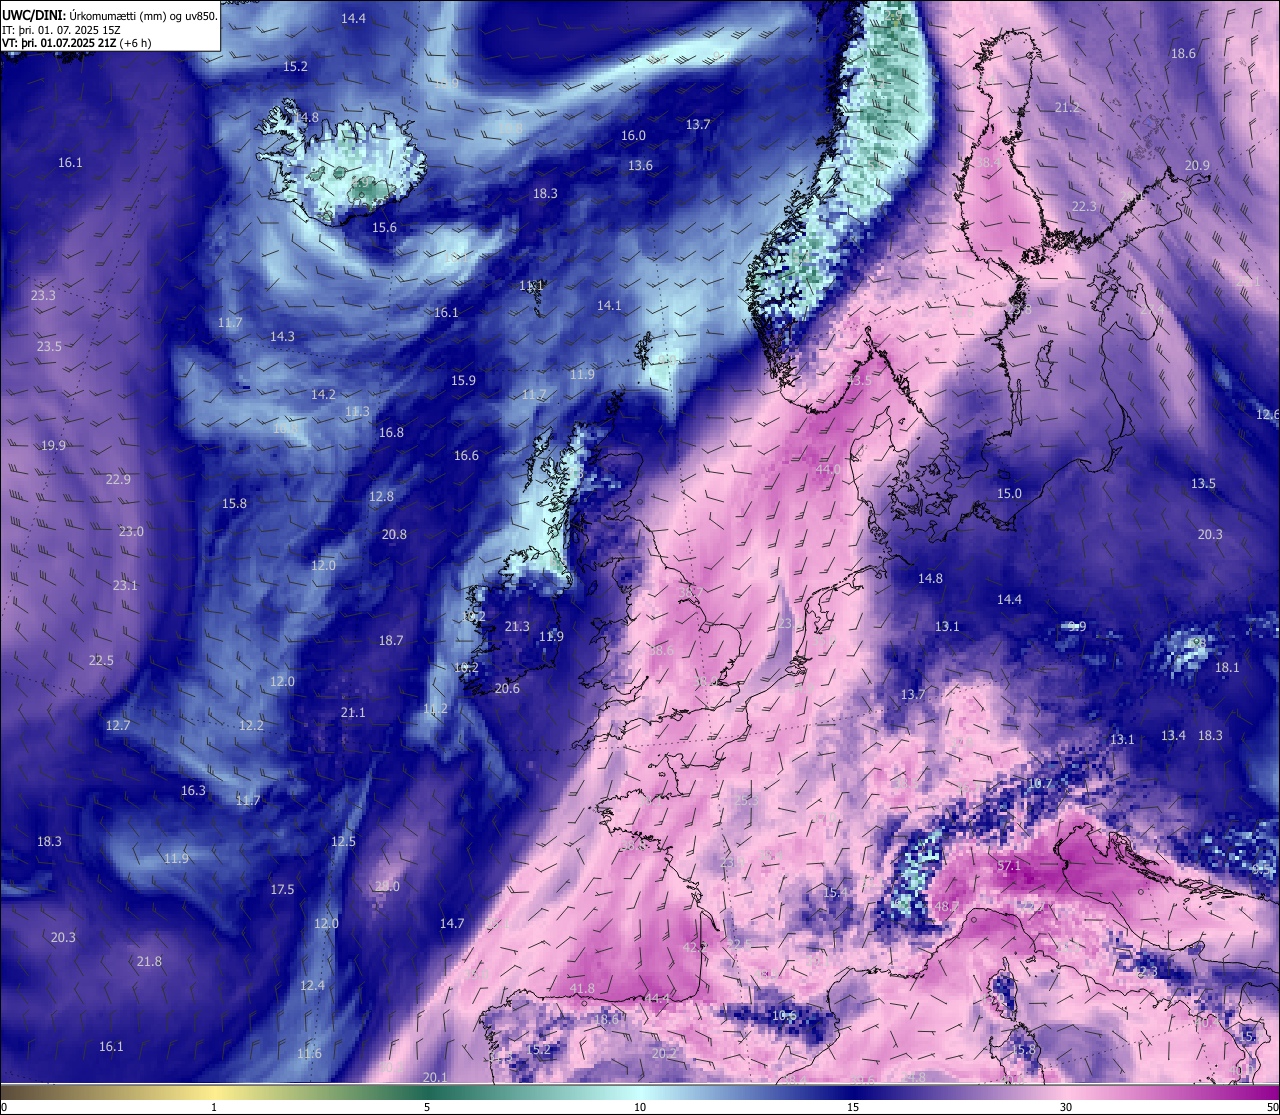Click the 15.6 value south of Iceland

(x=384, y=227)
